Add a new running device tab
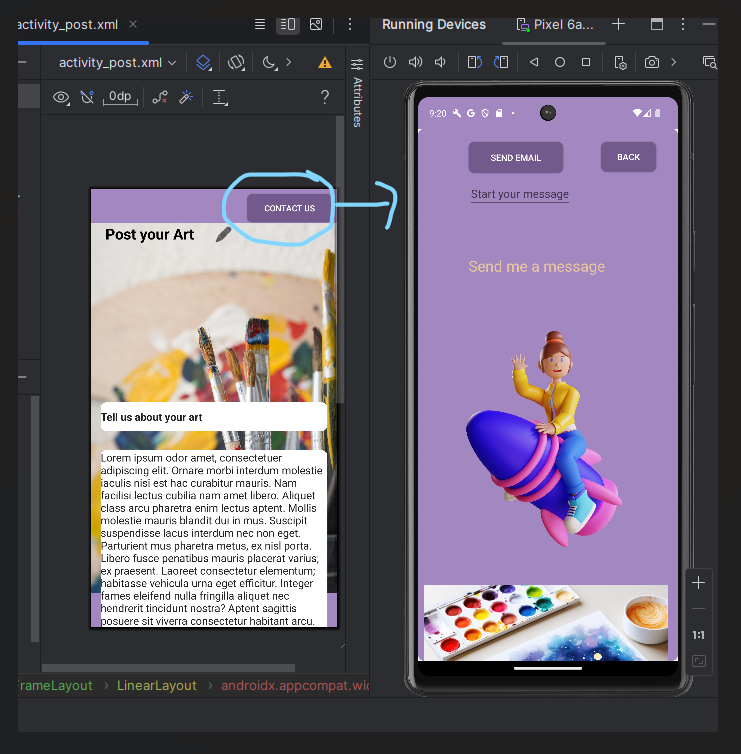Image resolution: width=741 pixels, height=754 pixels. [618, 24]
